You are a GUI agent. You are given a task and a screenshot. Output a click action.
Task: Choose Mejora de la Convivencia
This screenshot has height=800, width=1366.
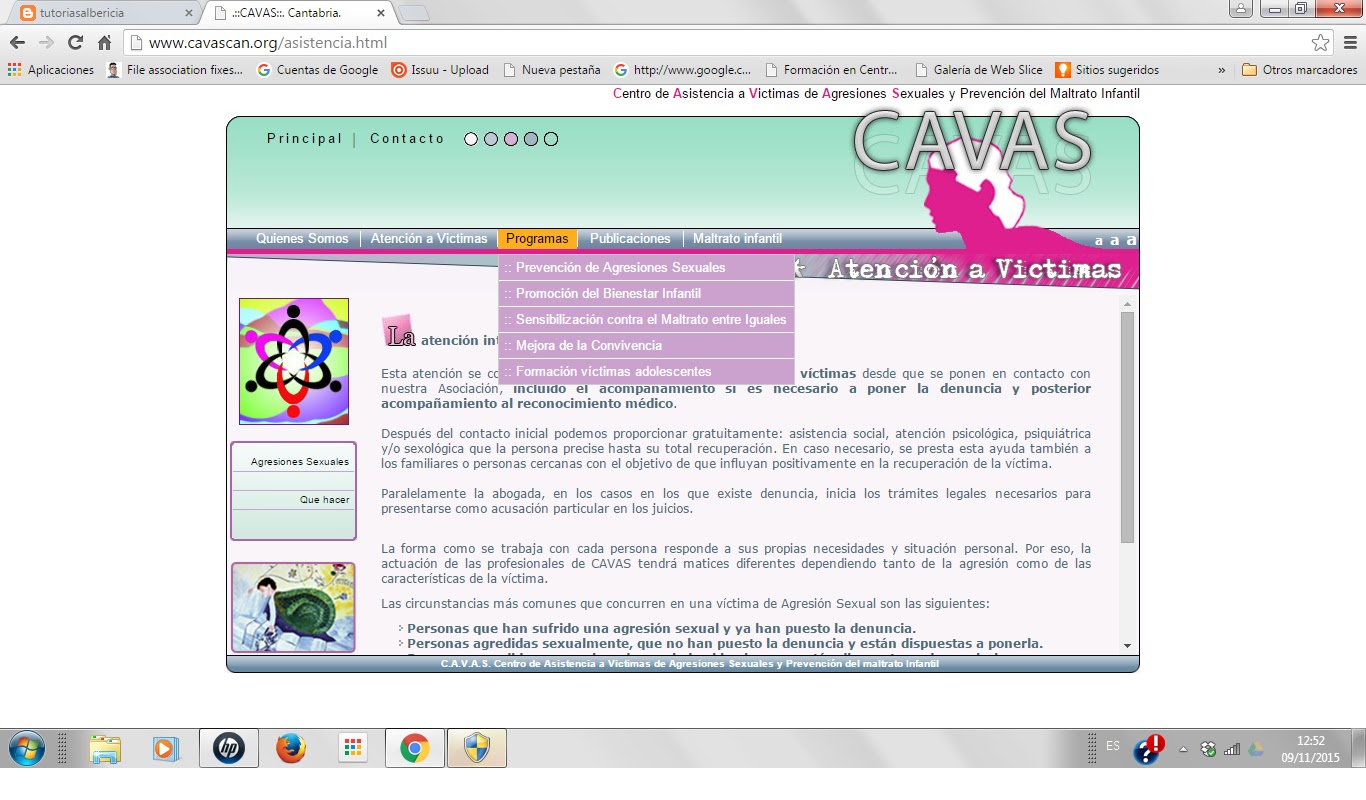coord(646,346)
